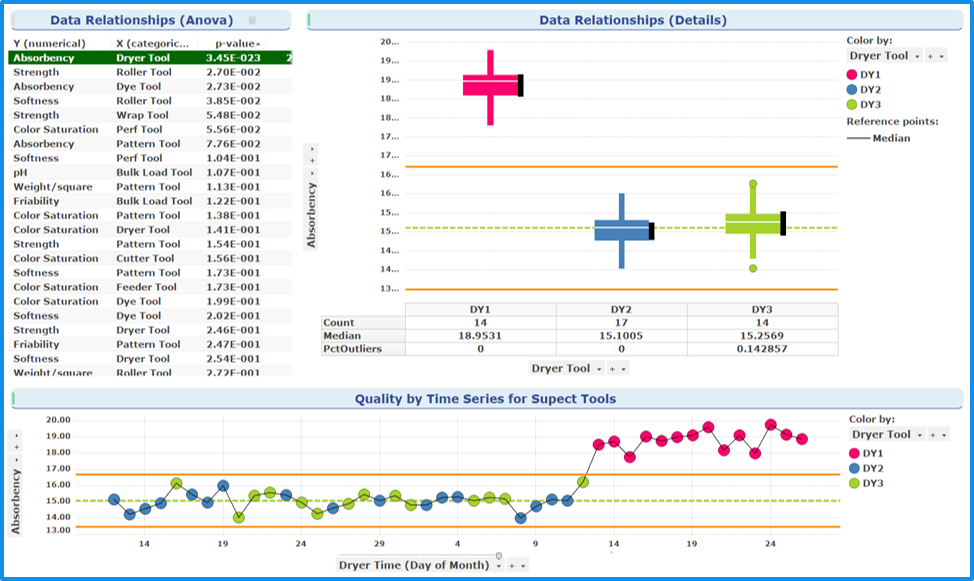Click the Median reference points legend entry
The width and height of the screenshot is (974, 581).
[x=878, y=138]
